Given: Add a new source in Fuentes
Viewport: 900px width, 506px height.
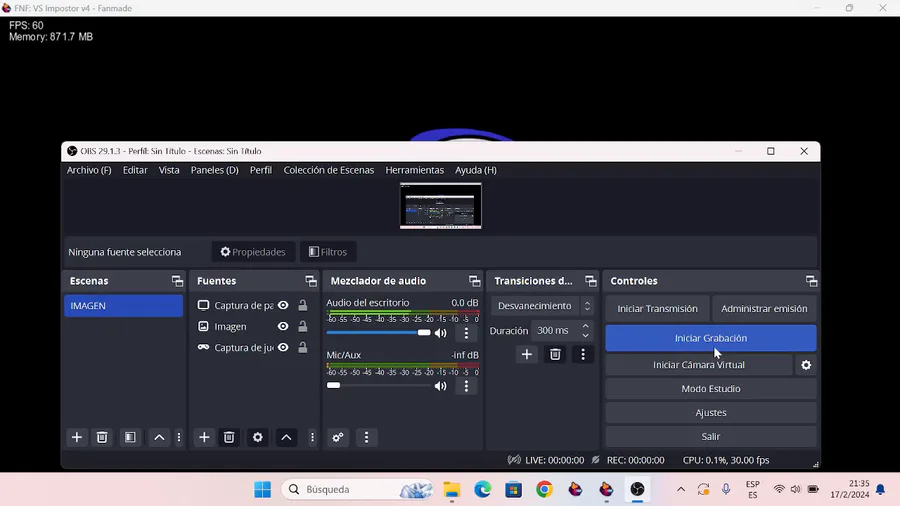Looking at the screenshot, I should pyautogui.click(x=204, y=437).
